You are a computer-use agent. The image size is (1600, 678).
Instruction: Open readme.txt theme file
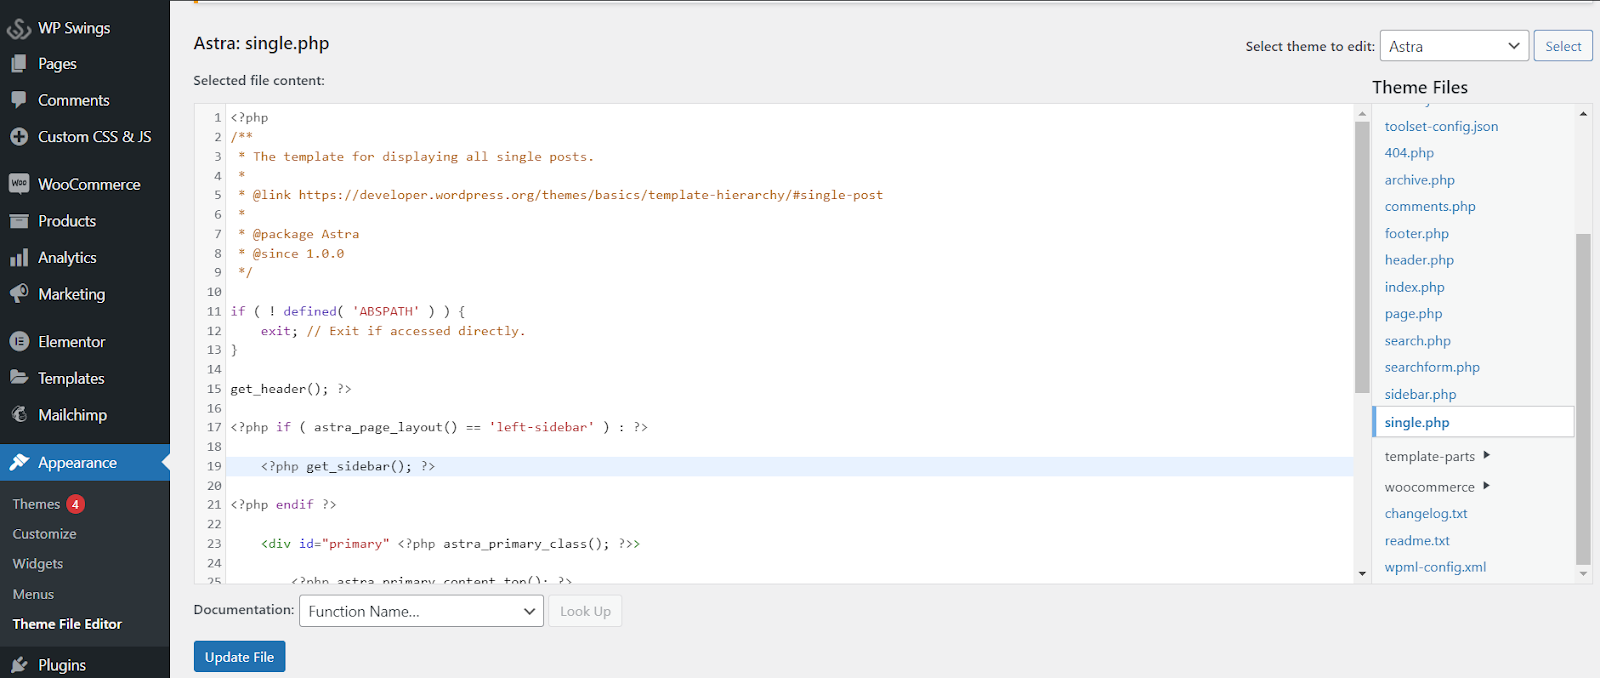1417,541
